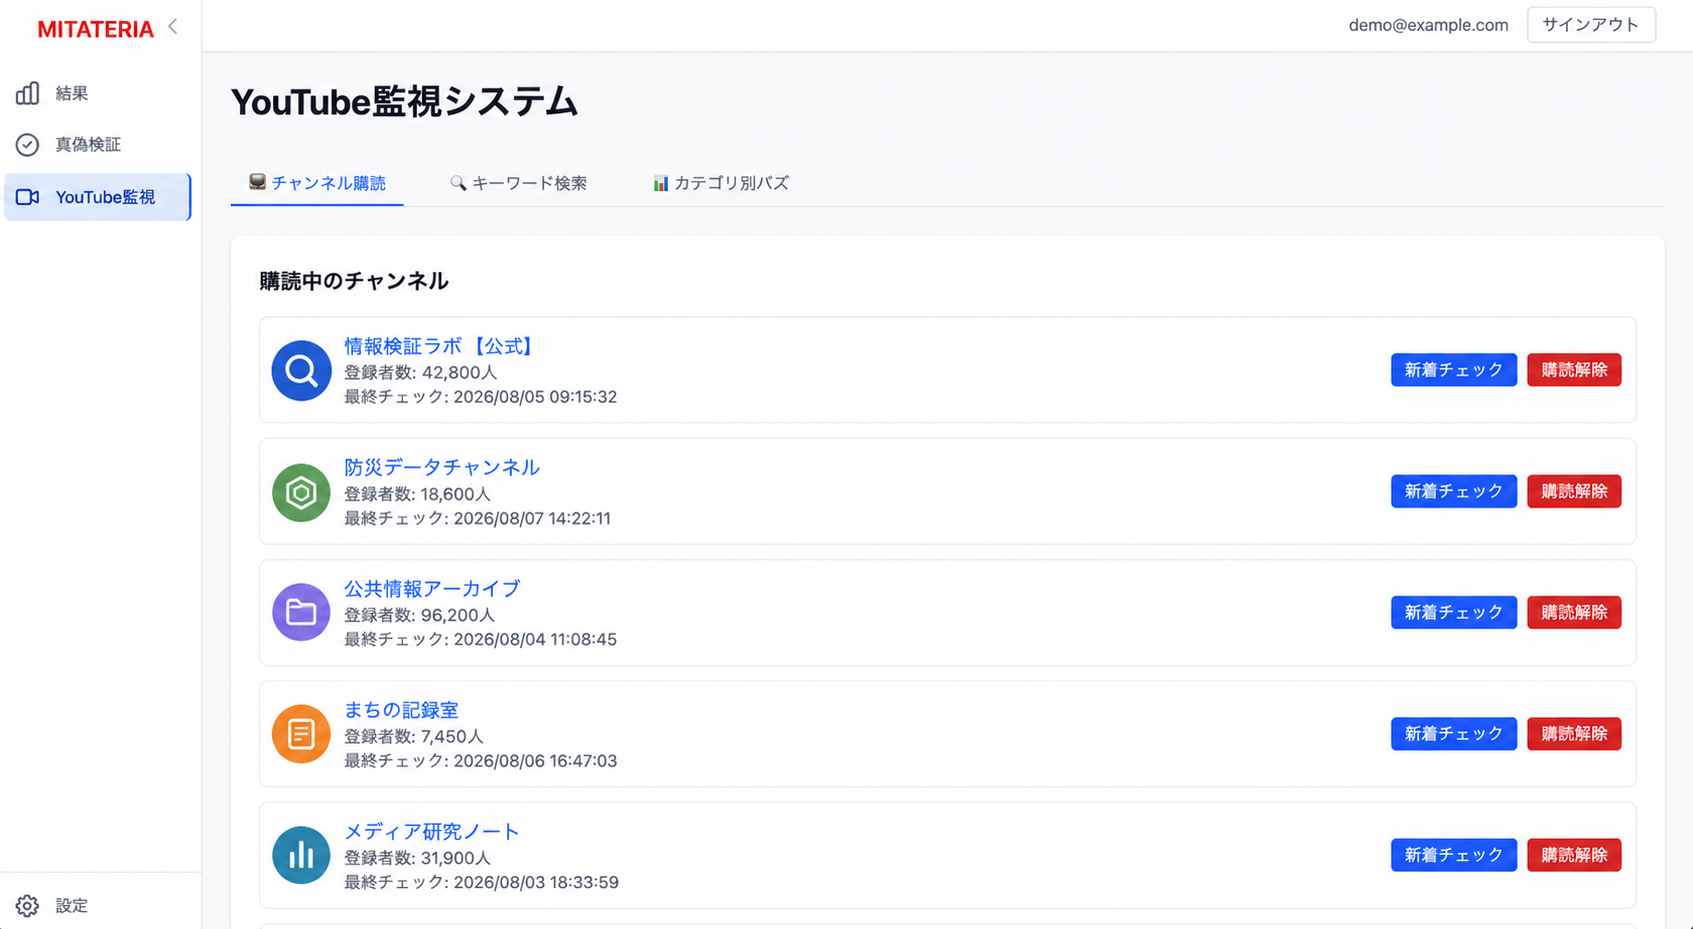This screenshot has height=929, width=1693.
Task: Click the 登録者数: 18,600人 text
Action: (x=418, y=494)
